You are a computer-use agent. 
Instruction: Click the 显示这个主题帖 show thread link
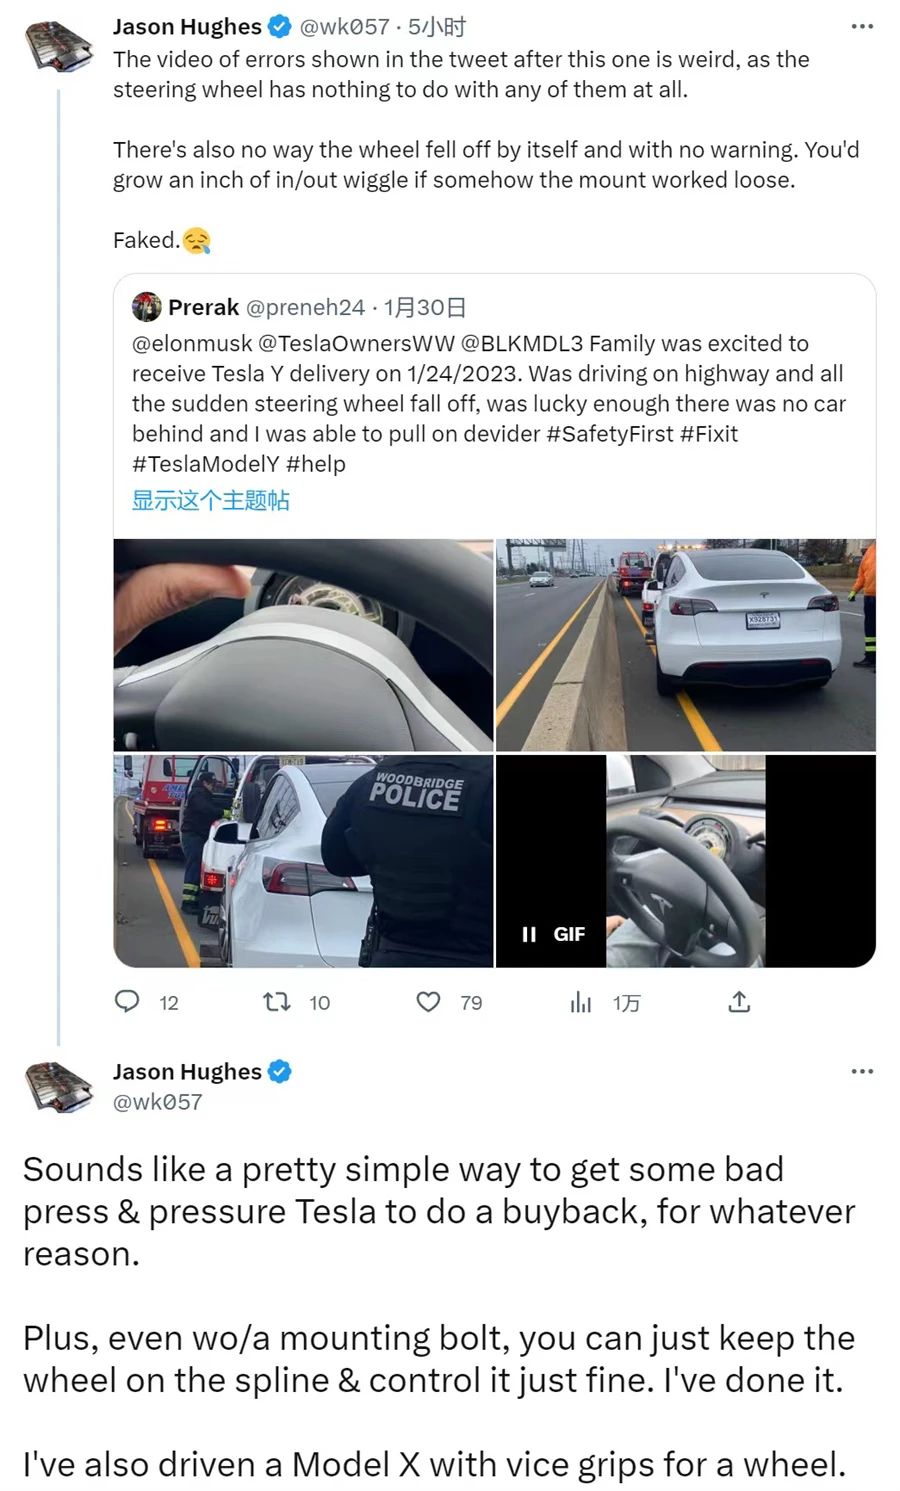click(211, 500)
